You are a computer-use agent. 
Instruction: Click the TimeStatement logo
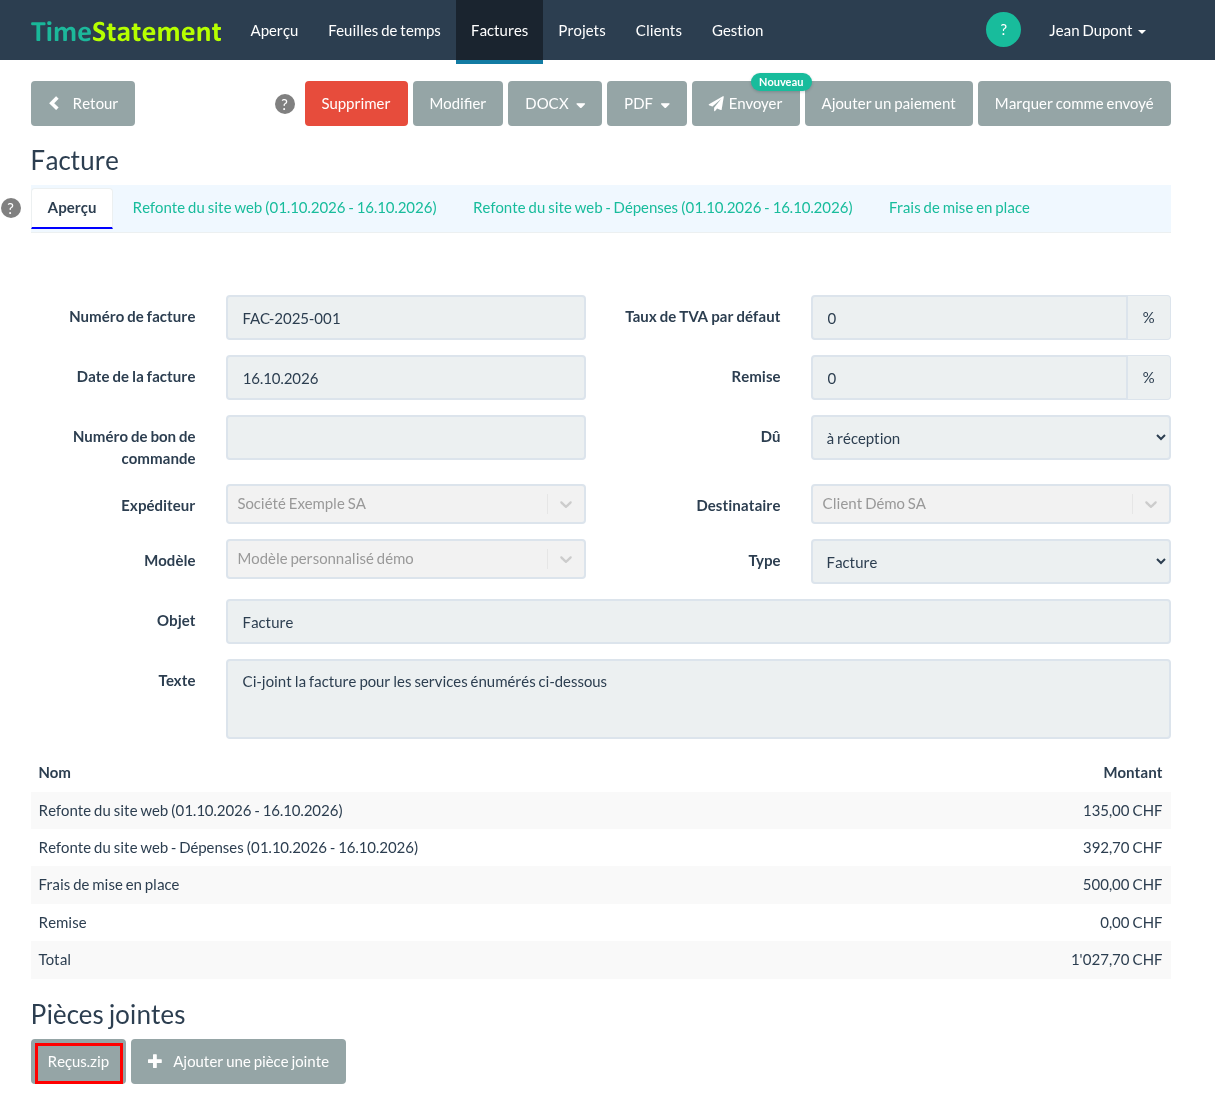point(126,31)
